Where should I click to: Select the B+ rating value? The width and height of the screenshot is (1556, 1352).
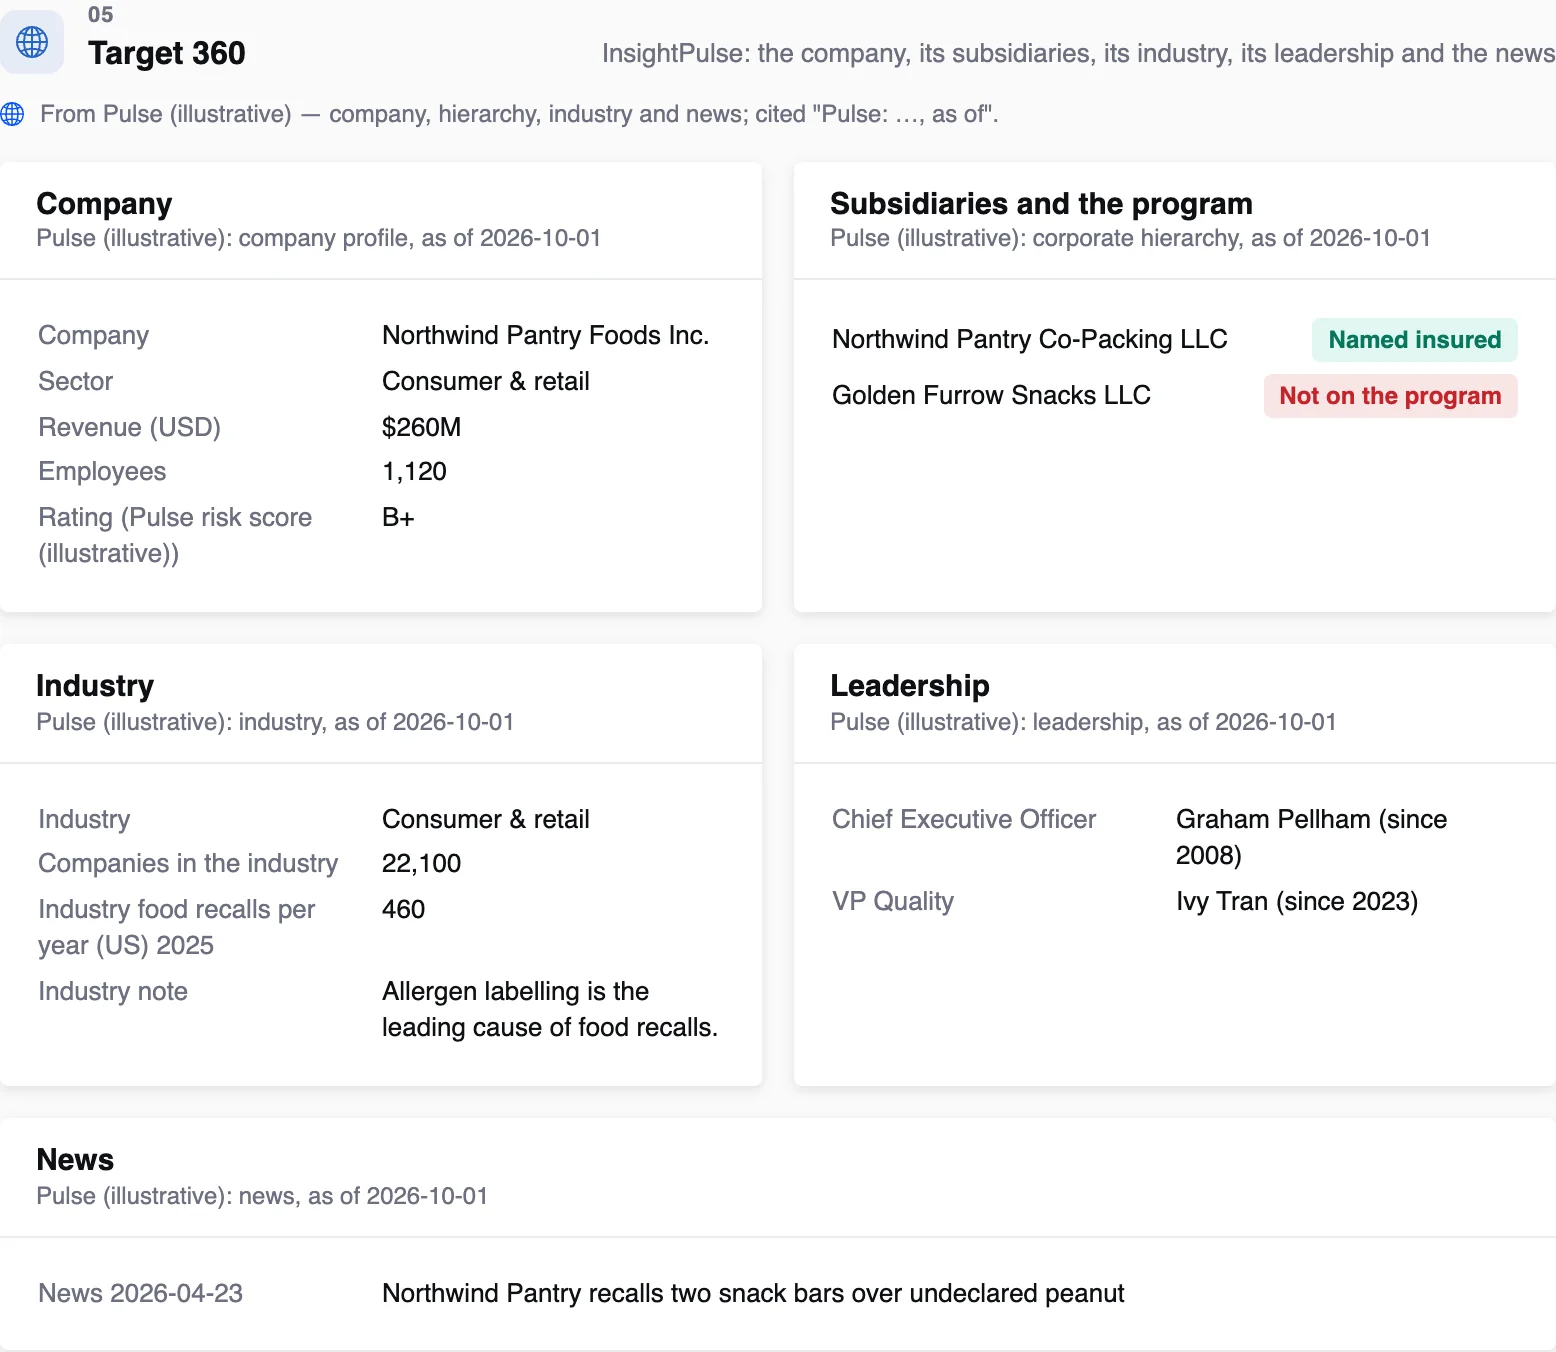click(398, 517)
